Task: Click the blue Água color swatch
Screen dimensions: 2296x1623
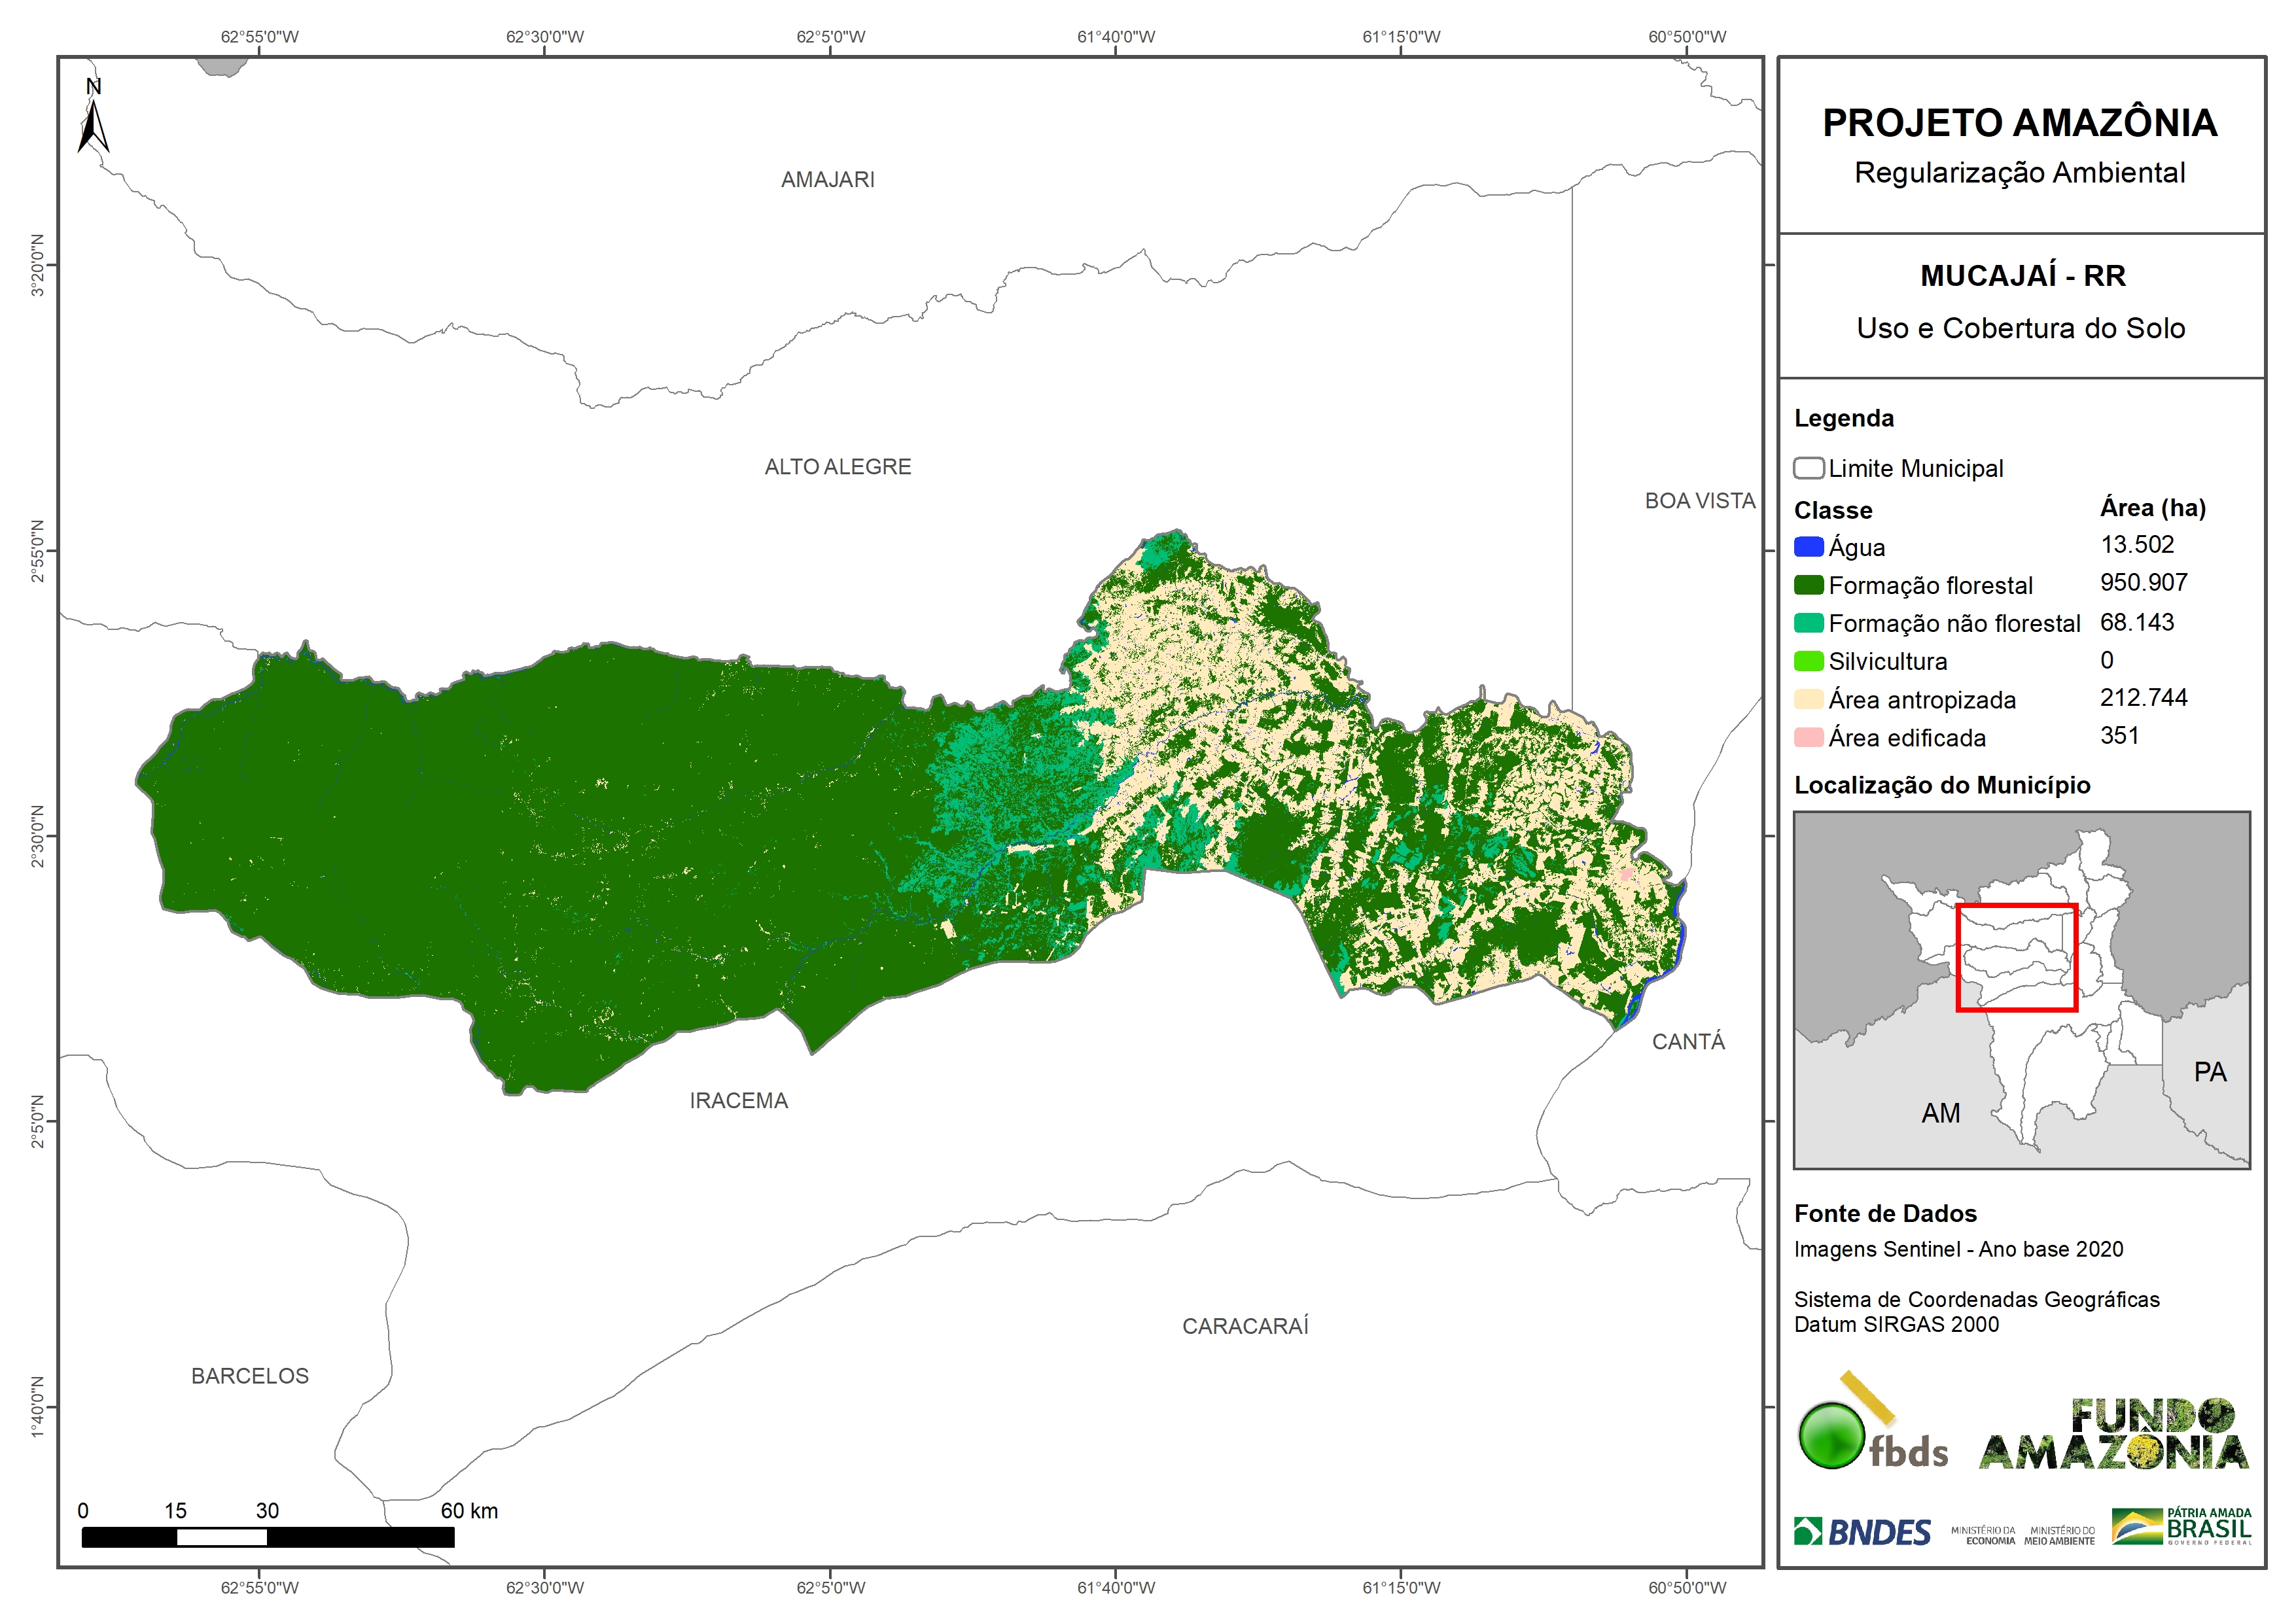Action: 1808,547
